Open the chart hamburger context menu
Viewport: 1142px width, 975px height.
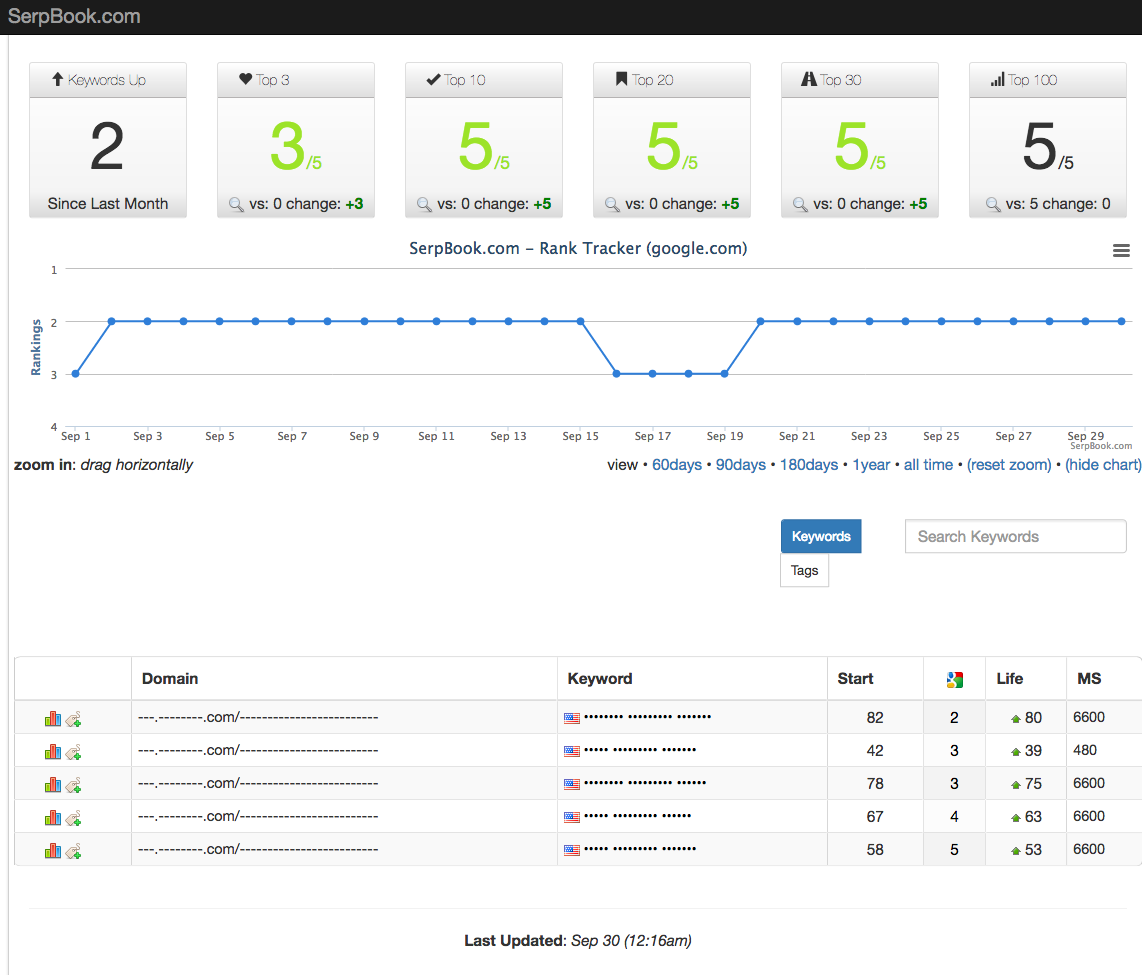pyautogui.click(x=1121, y=250)
